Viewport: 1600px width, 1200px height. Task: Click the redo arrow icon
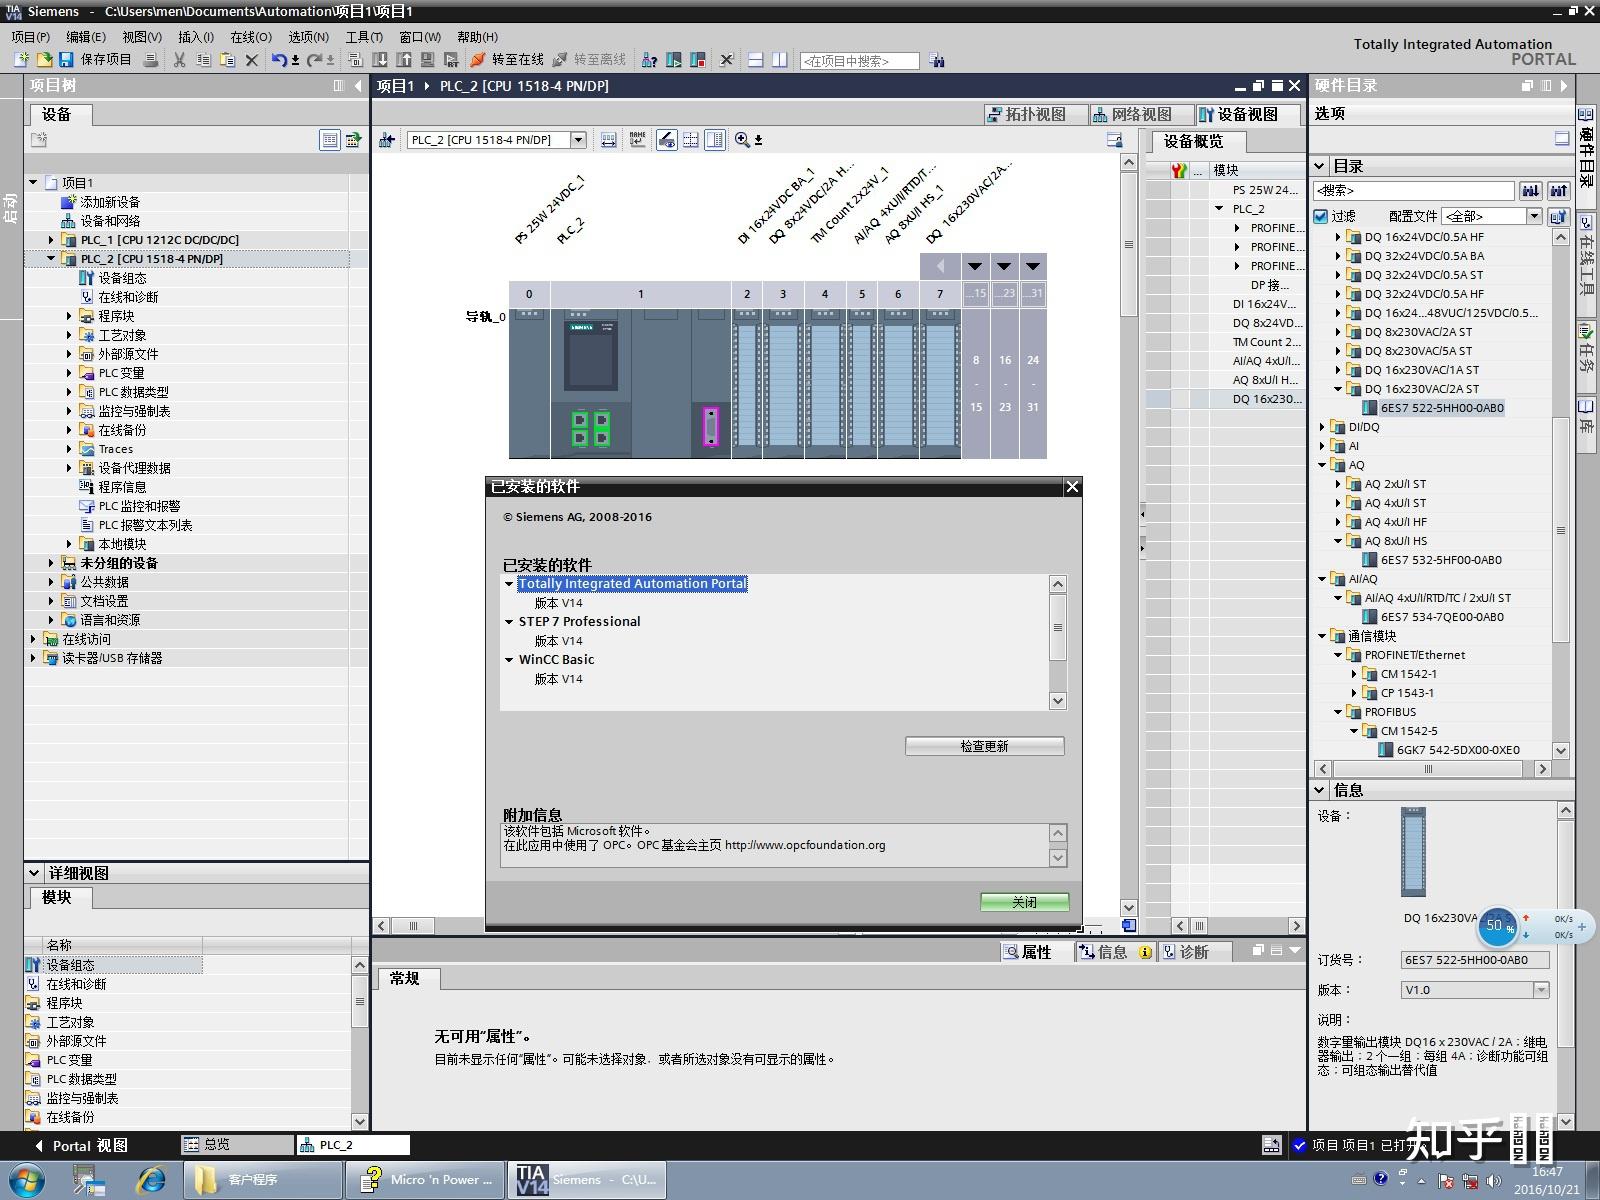click(315, 60)
